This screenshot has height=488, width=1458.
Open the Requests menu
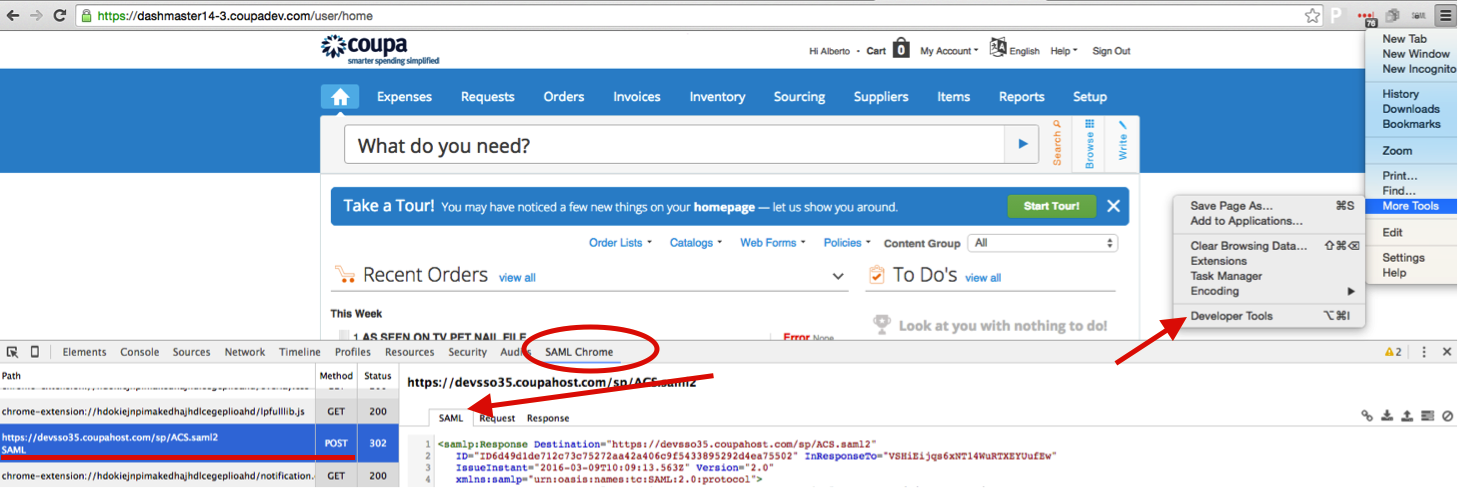point(487,97)
